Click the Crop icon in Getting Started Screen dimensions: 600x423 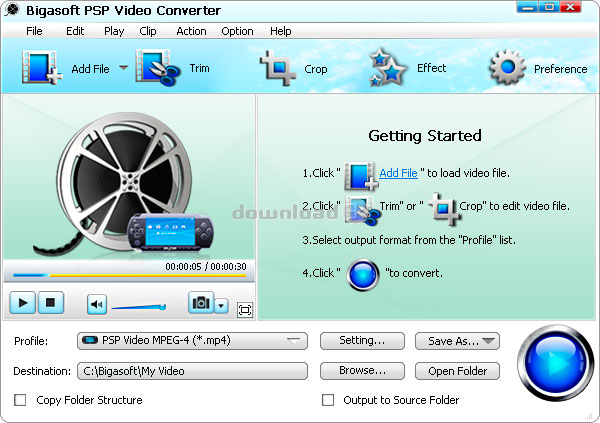click(x=445, y=208)
